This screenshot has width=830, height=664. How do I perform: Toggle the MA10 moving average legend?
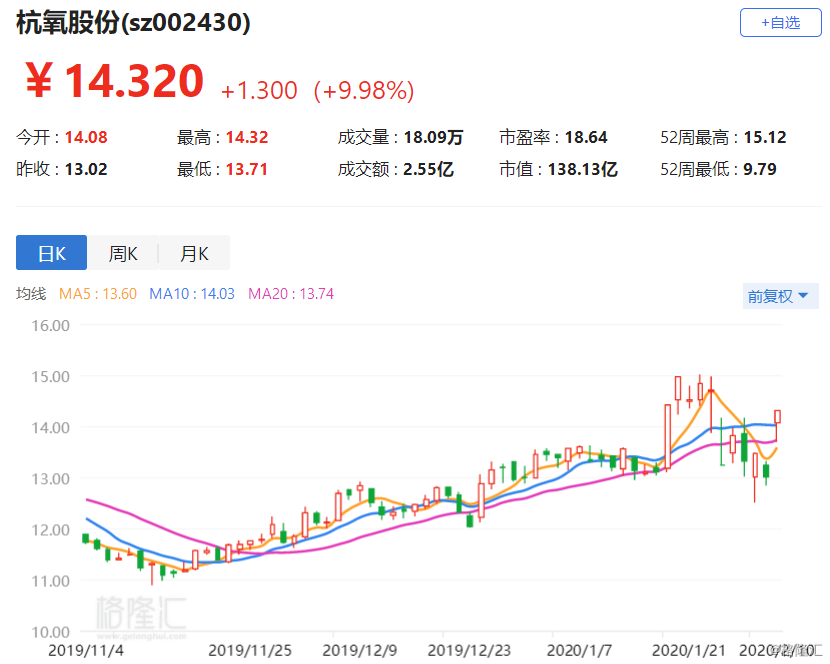(192, 294)
